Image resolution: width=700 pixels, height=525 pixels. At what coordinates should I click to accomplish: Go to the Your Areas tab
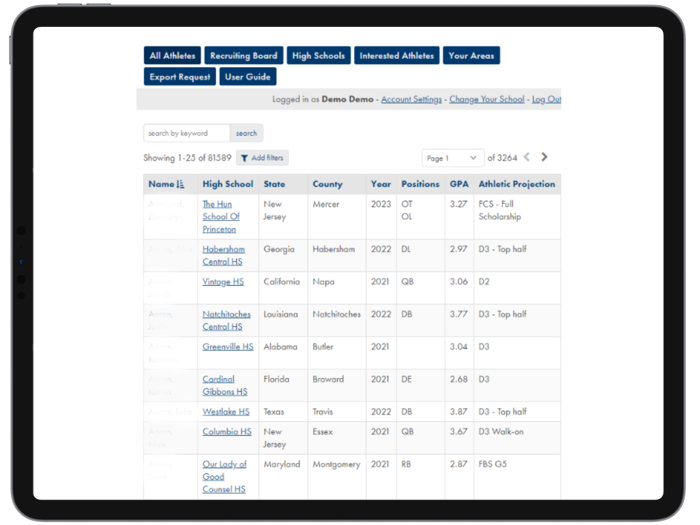[x=471, y=56]
